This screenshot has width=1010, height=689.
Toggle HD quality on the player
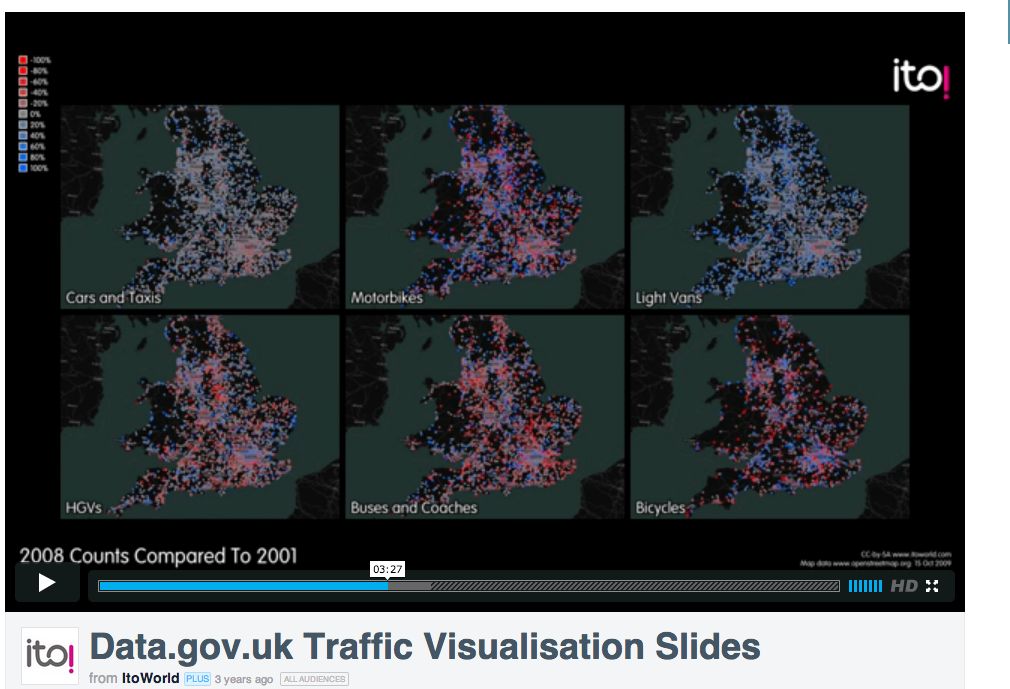tap(903, 586)
